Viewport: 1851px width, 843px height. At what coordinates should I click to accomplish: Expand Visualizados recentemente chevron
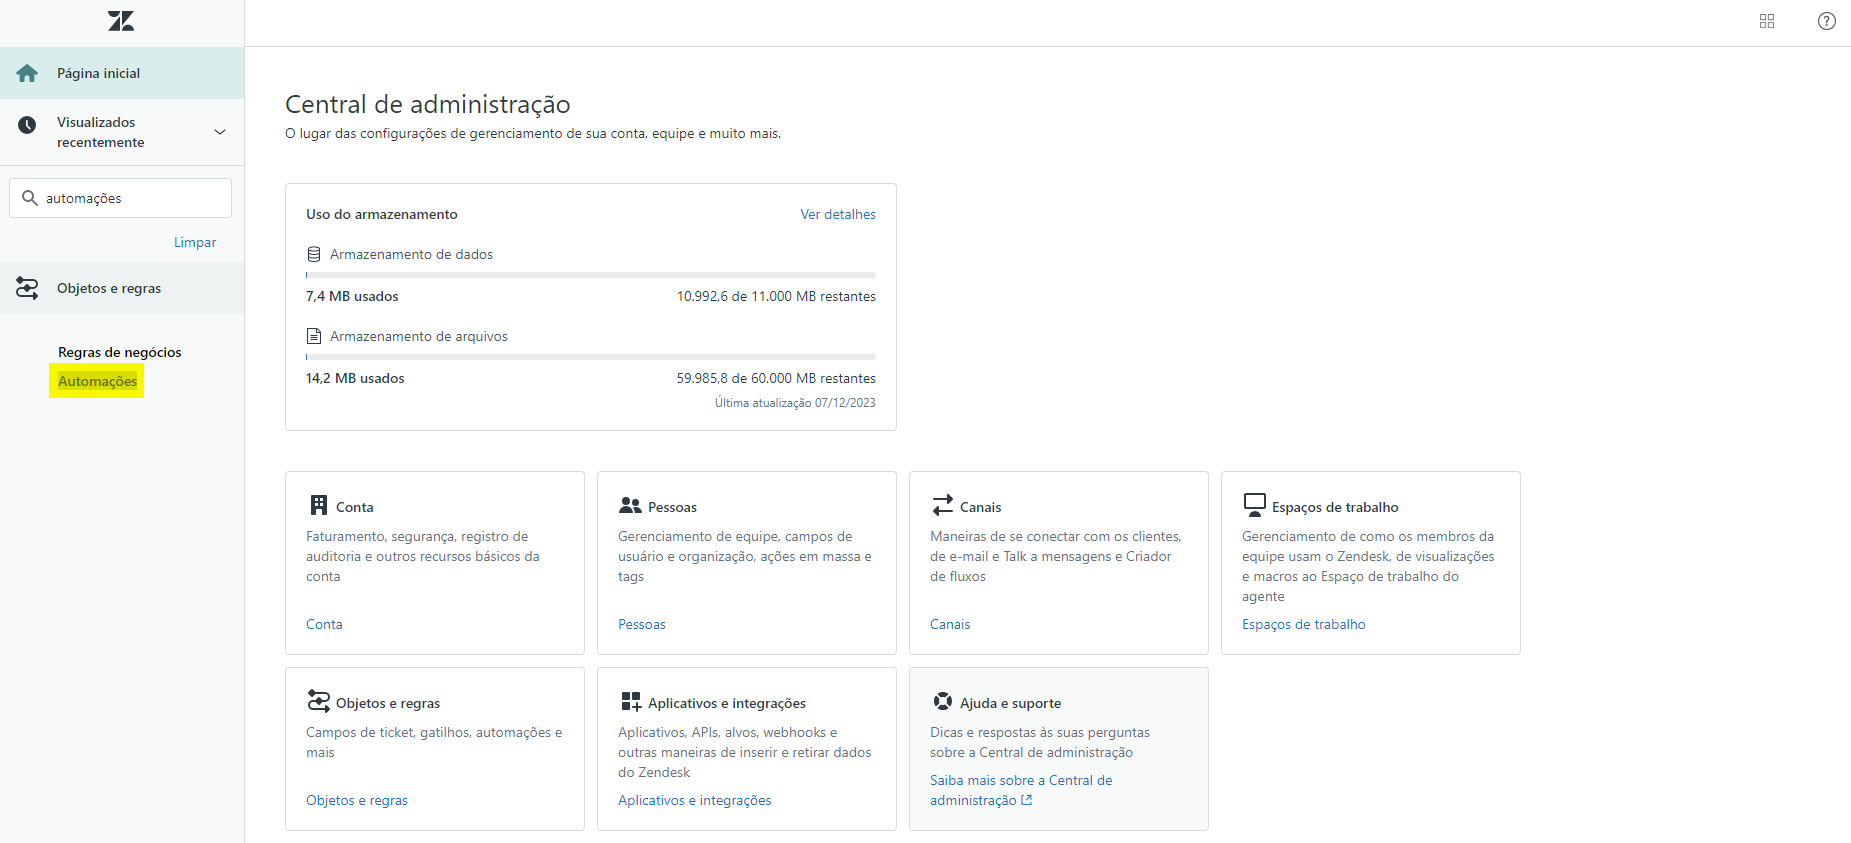click(220, 132)
